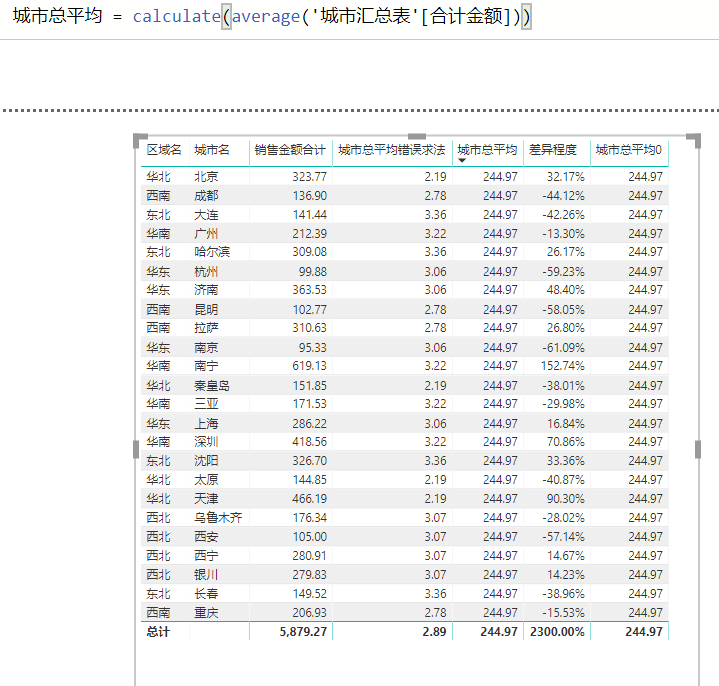Select the 三亚 city cell
This screenshot has height=686, width=719.
click(x=206, y=404)
